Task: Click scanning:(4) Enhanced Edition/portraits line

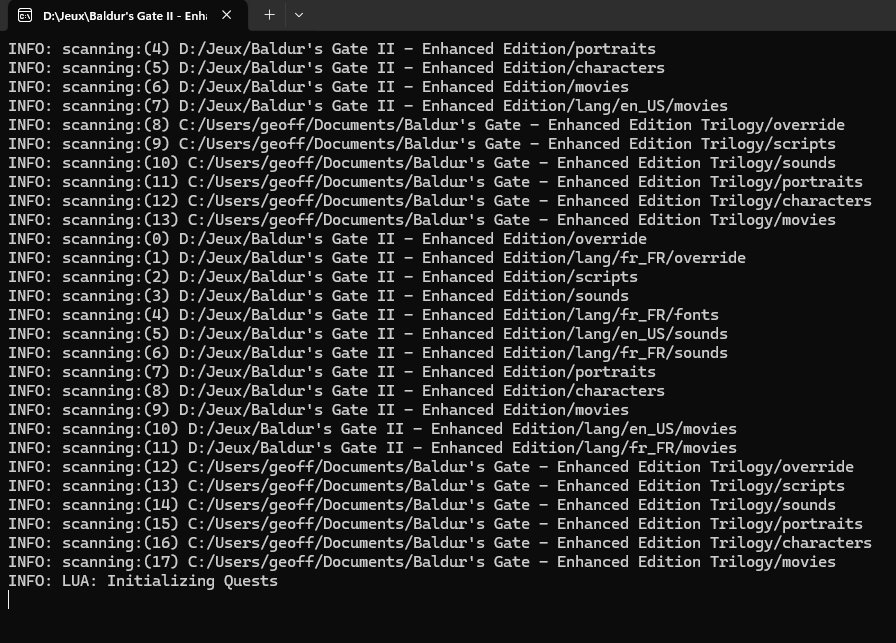Action: [x=332, y=49]
